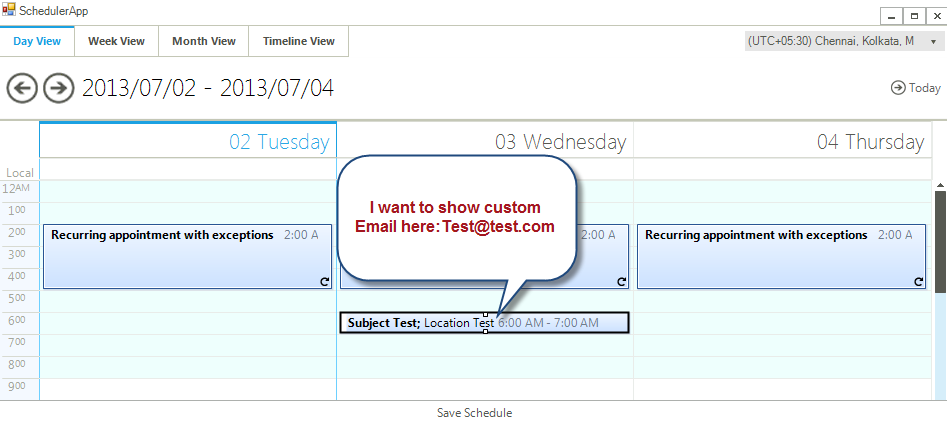Click the Save Schedule button
The image size is (947, 422).
click(474, 413)
